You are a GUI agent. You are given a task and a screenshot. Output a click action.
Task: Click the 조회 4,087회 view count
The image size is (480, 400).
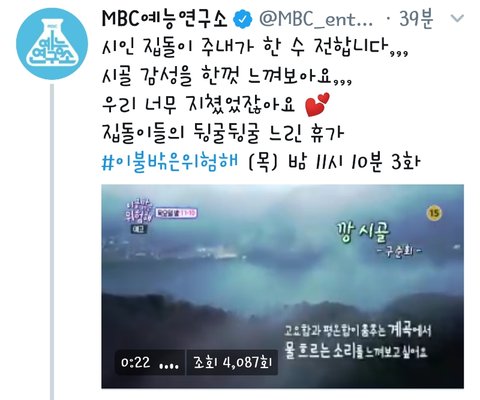(232, 363)
